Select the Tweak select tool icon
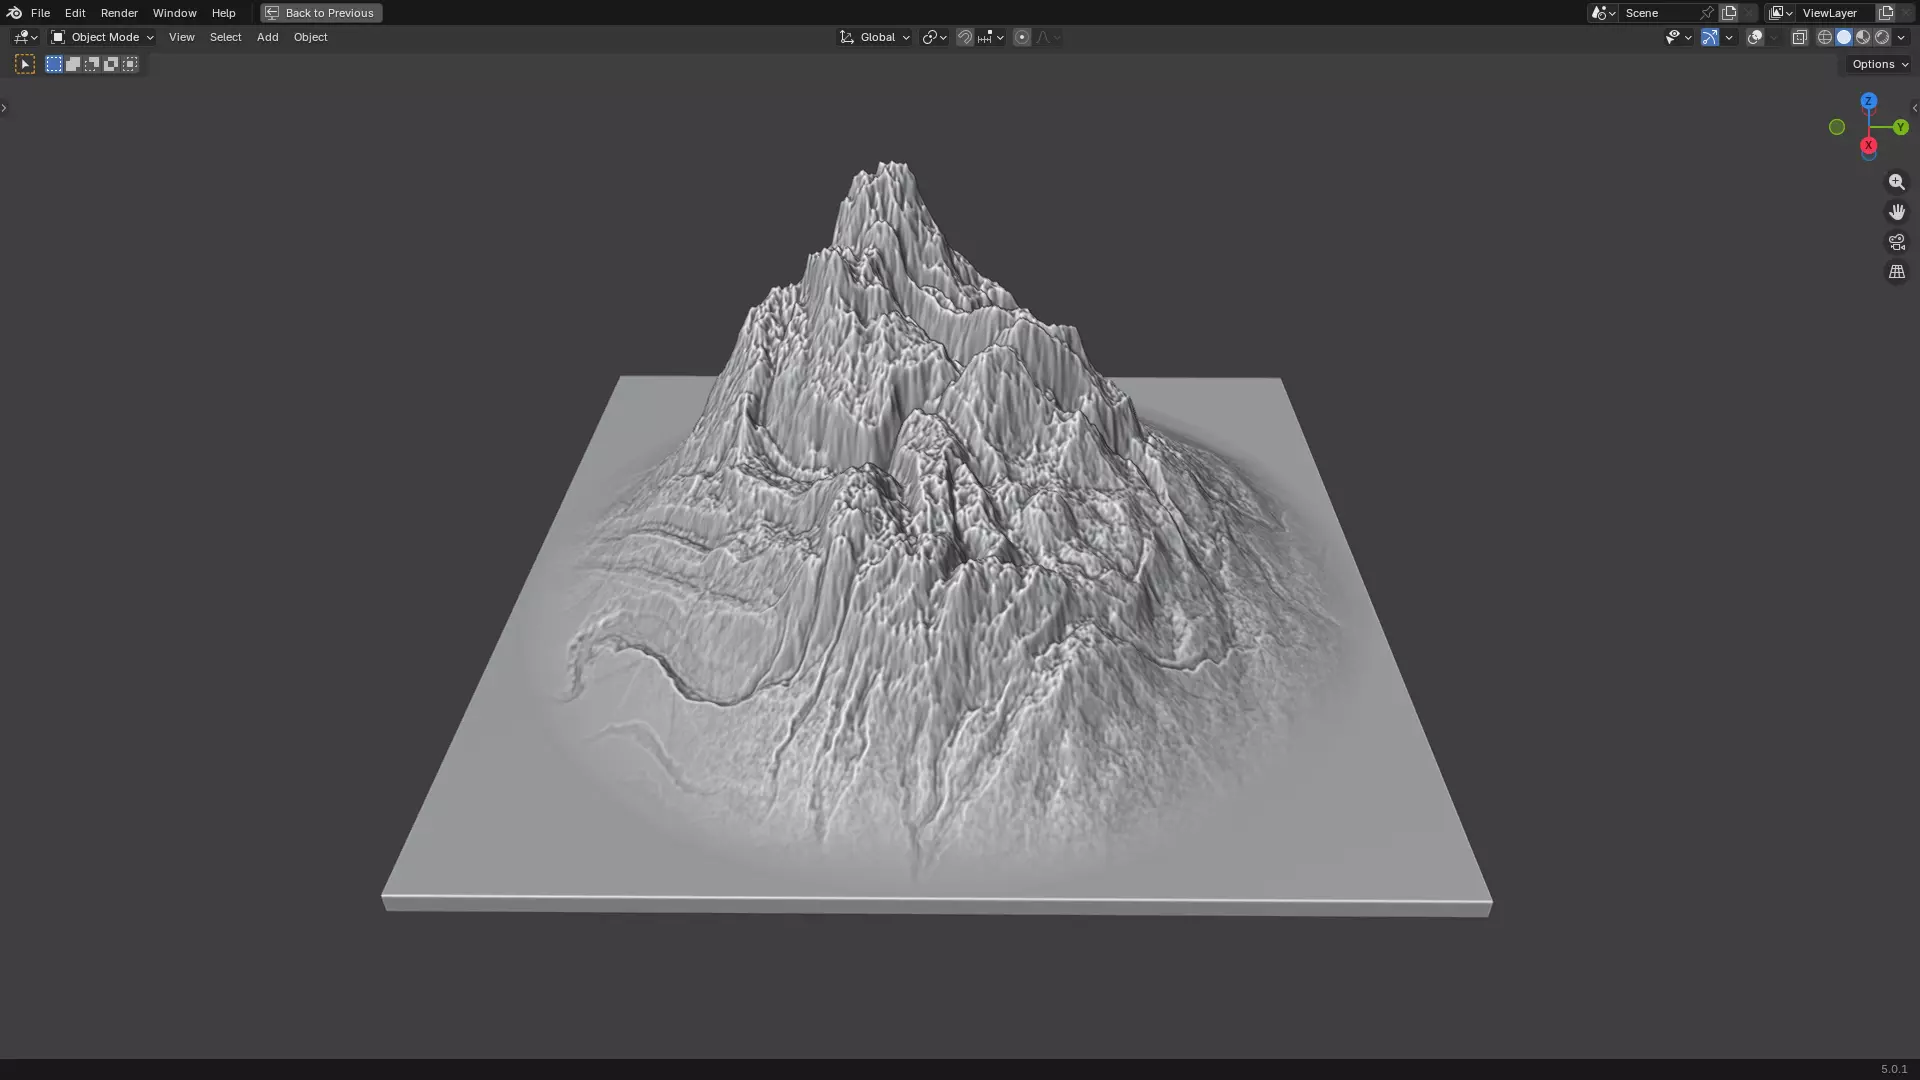The height and width of the screenshot is (1080, 1920). pyautogui.click(x=25, y=64)
